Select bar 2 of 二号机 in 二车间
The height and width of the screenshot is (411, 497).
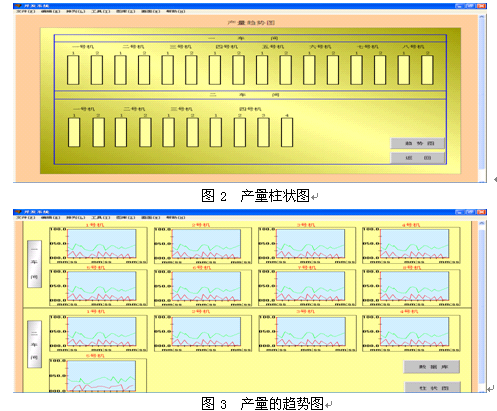(145, 132)
